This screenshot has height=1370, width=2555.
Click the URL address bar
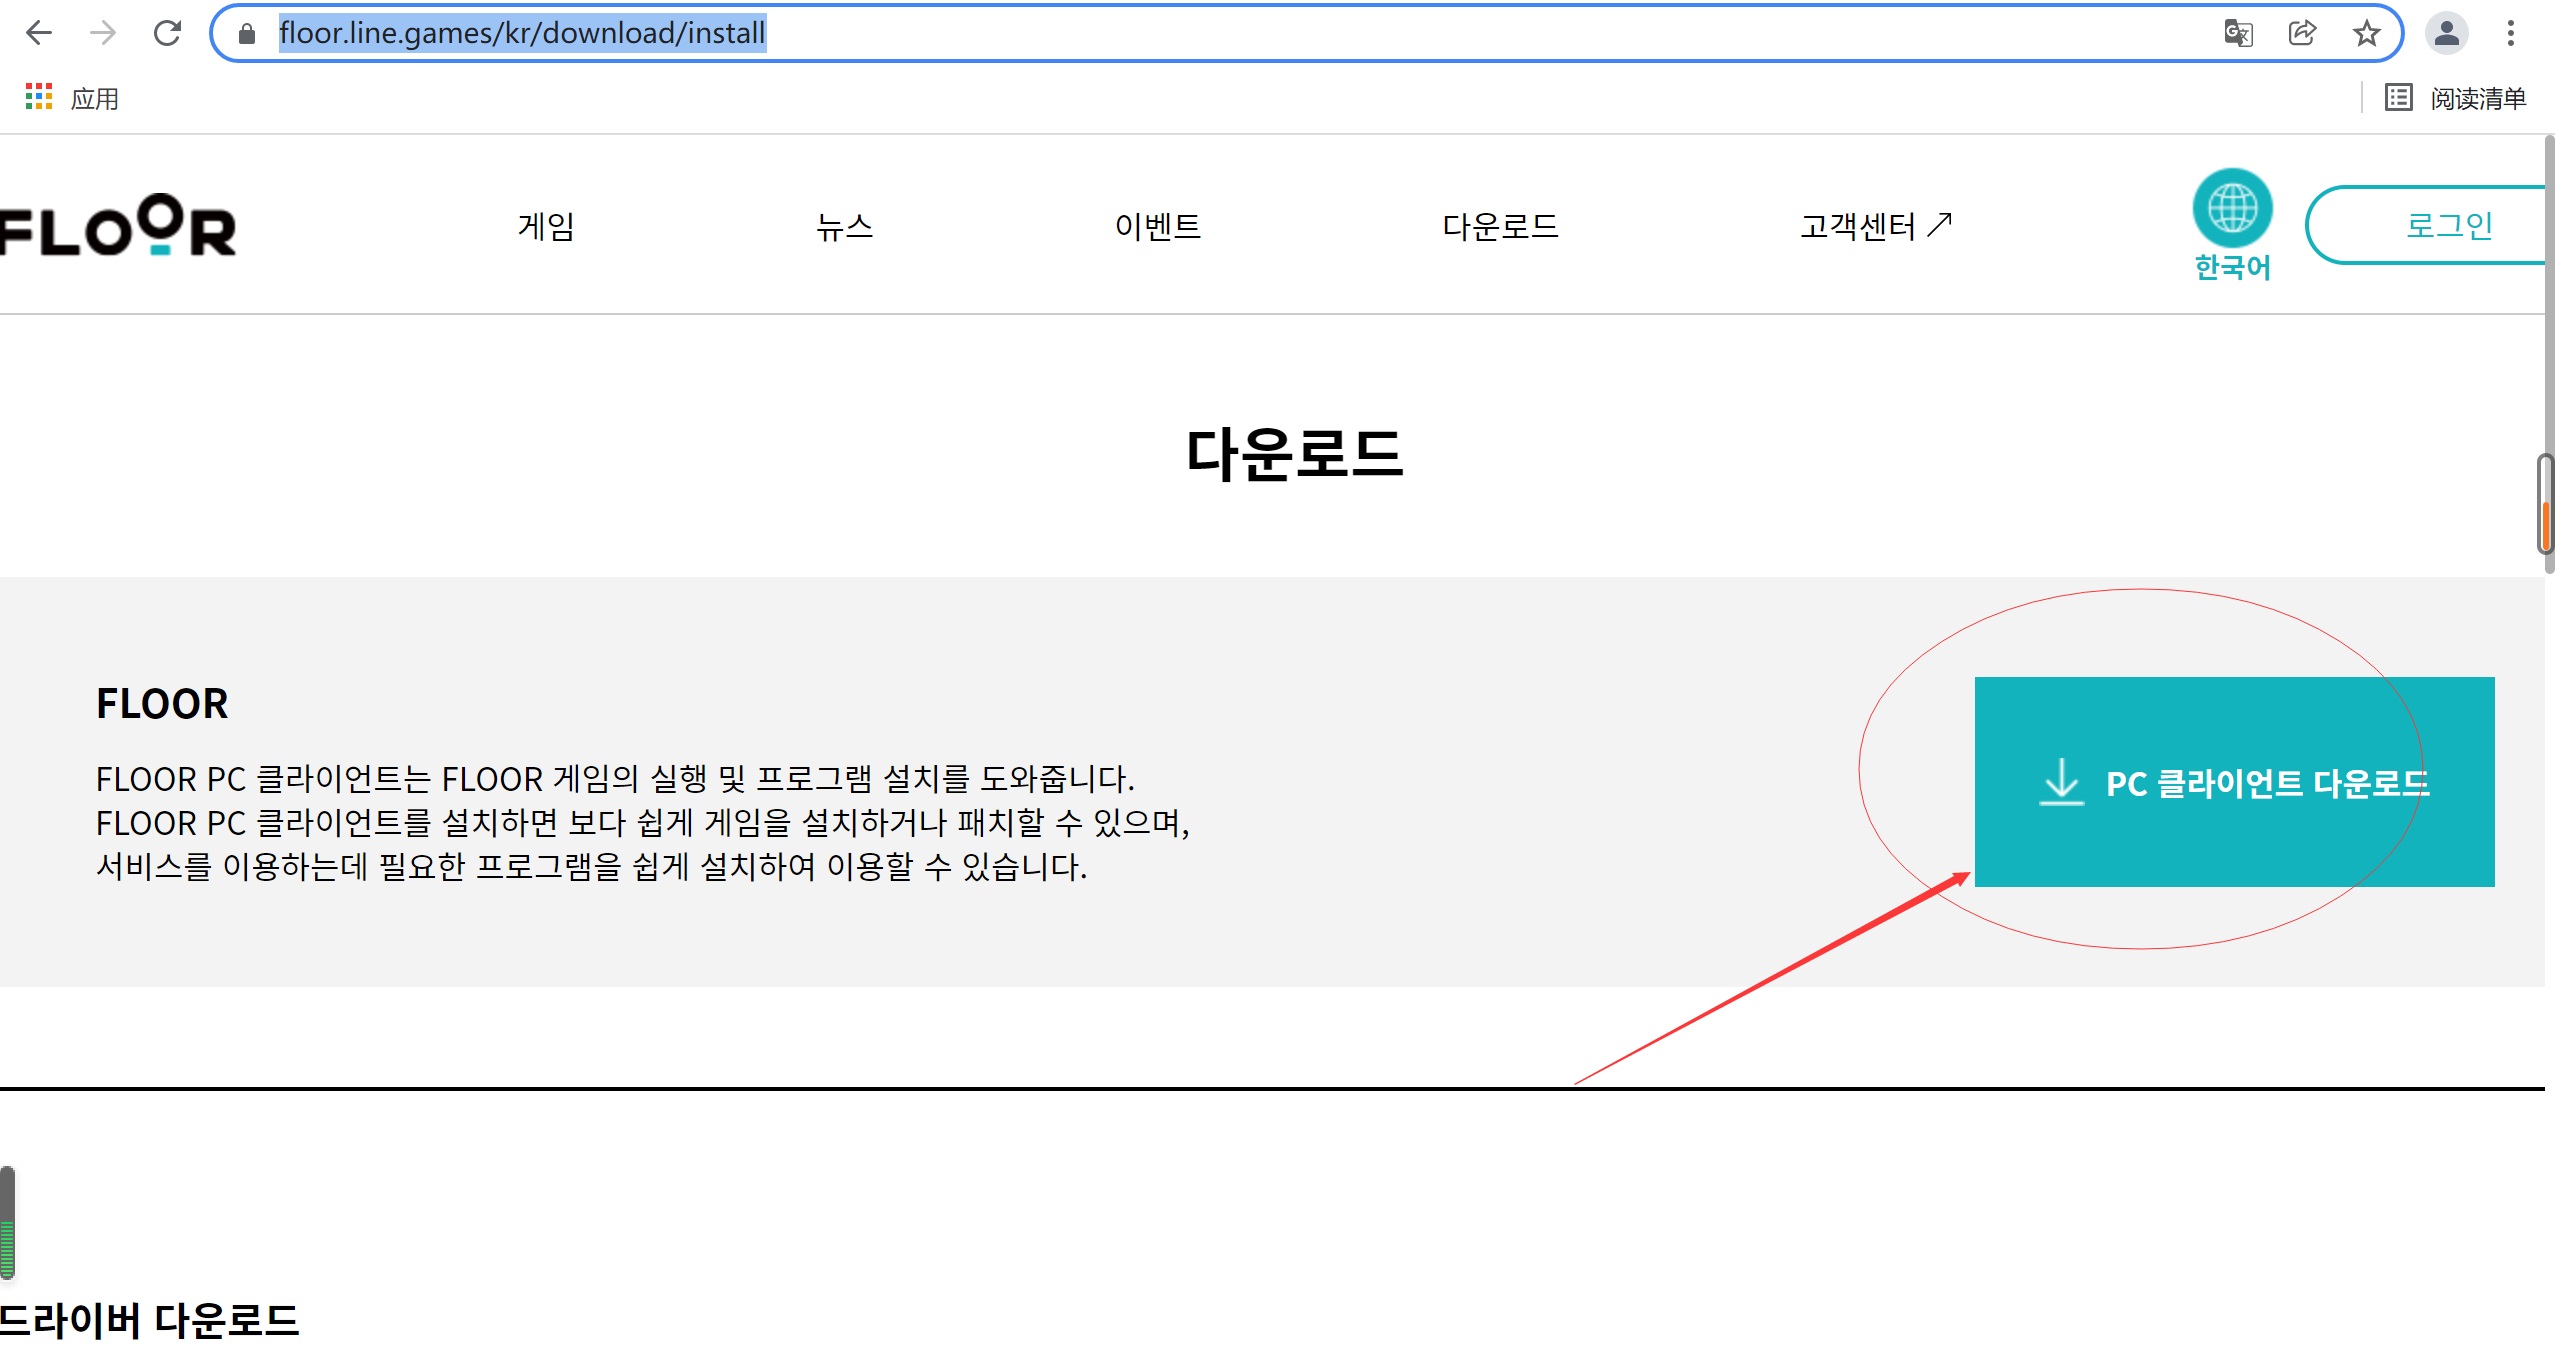pos(1305,33)
